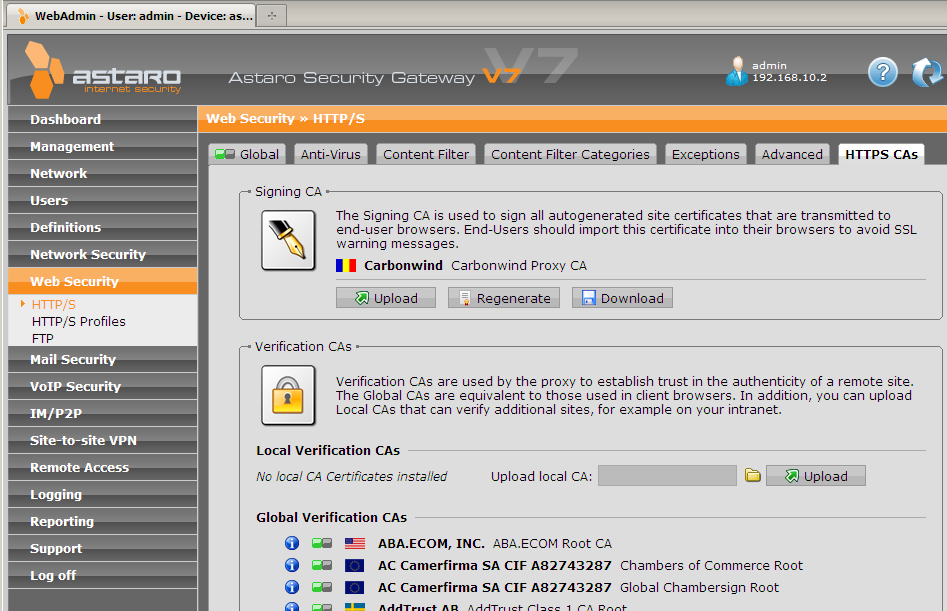The width and height of the screenshot is (947, 611).
Task: Toggle the Global Chambersign Root switch
Action: coord(322,587)
